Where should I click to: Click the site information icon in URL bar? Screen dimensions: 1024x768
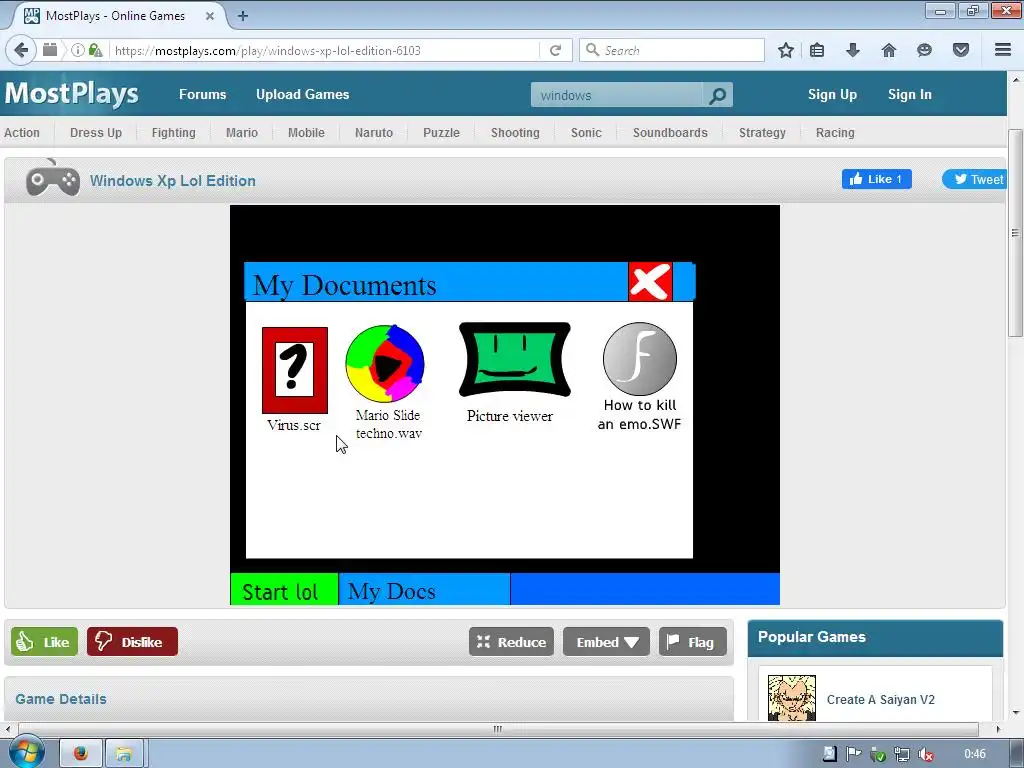(78, 50)
